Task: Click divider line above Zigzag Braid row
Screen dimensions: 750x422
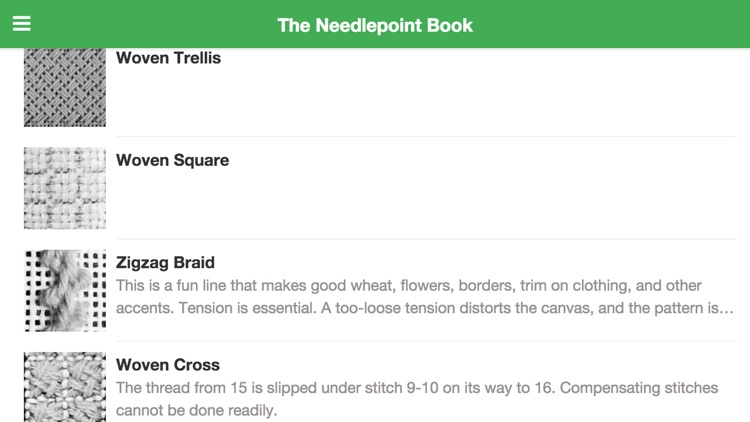Action: tap(425, 239)
